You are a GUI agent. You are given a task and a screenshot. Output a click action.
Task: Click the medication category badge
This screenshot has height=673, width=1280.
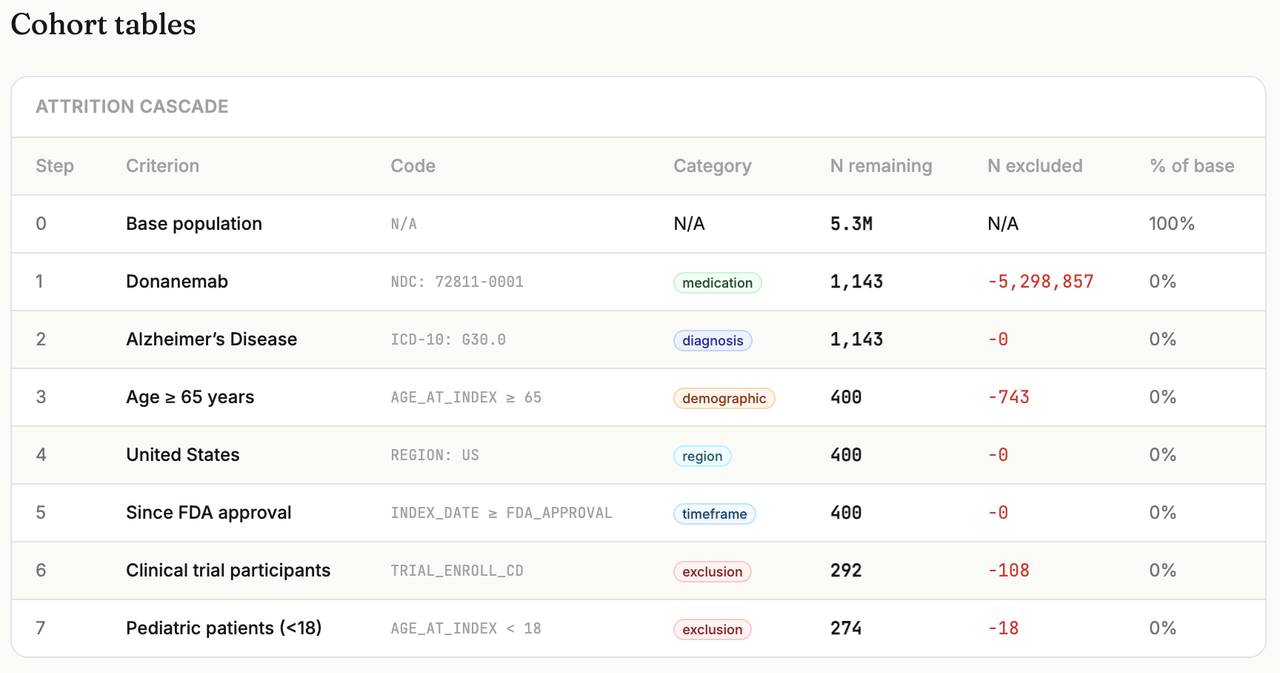[717, 283]
